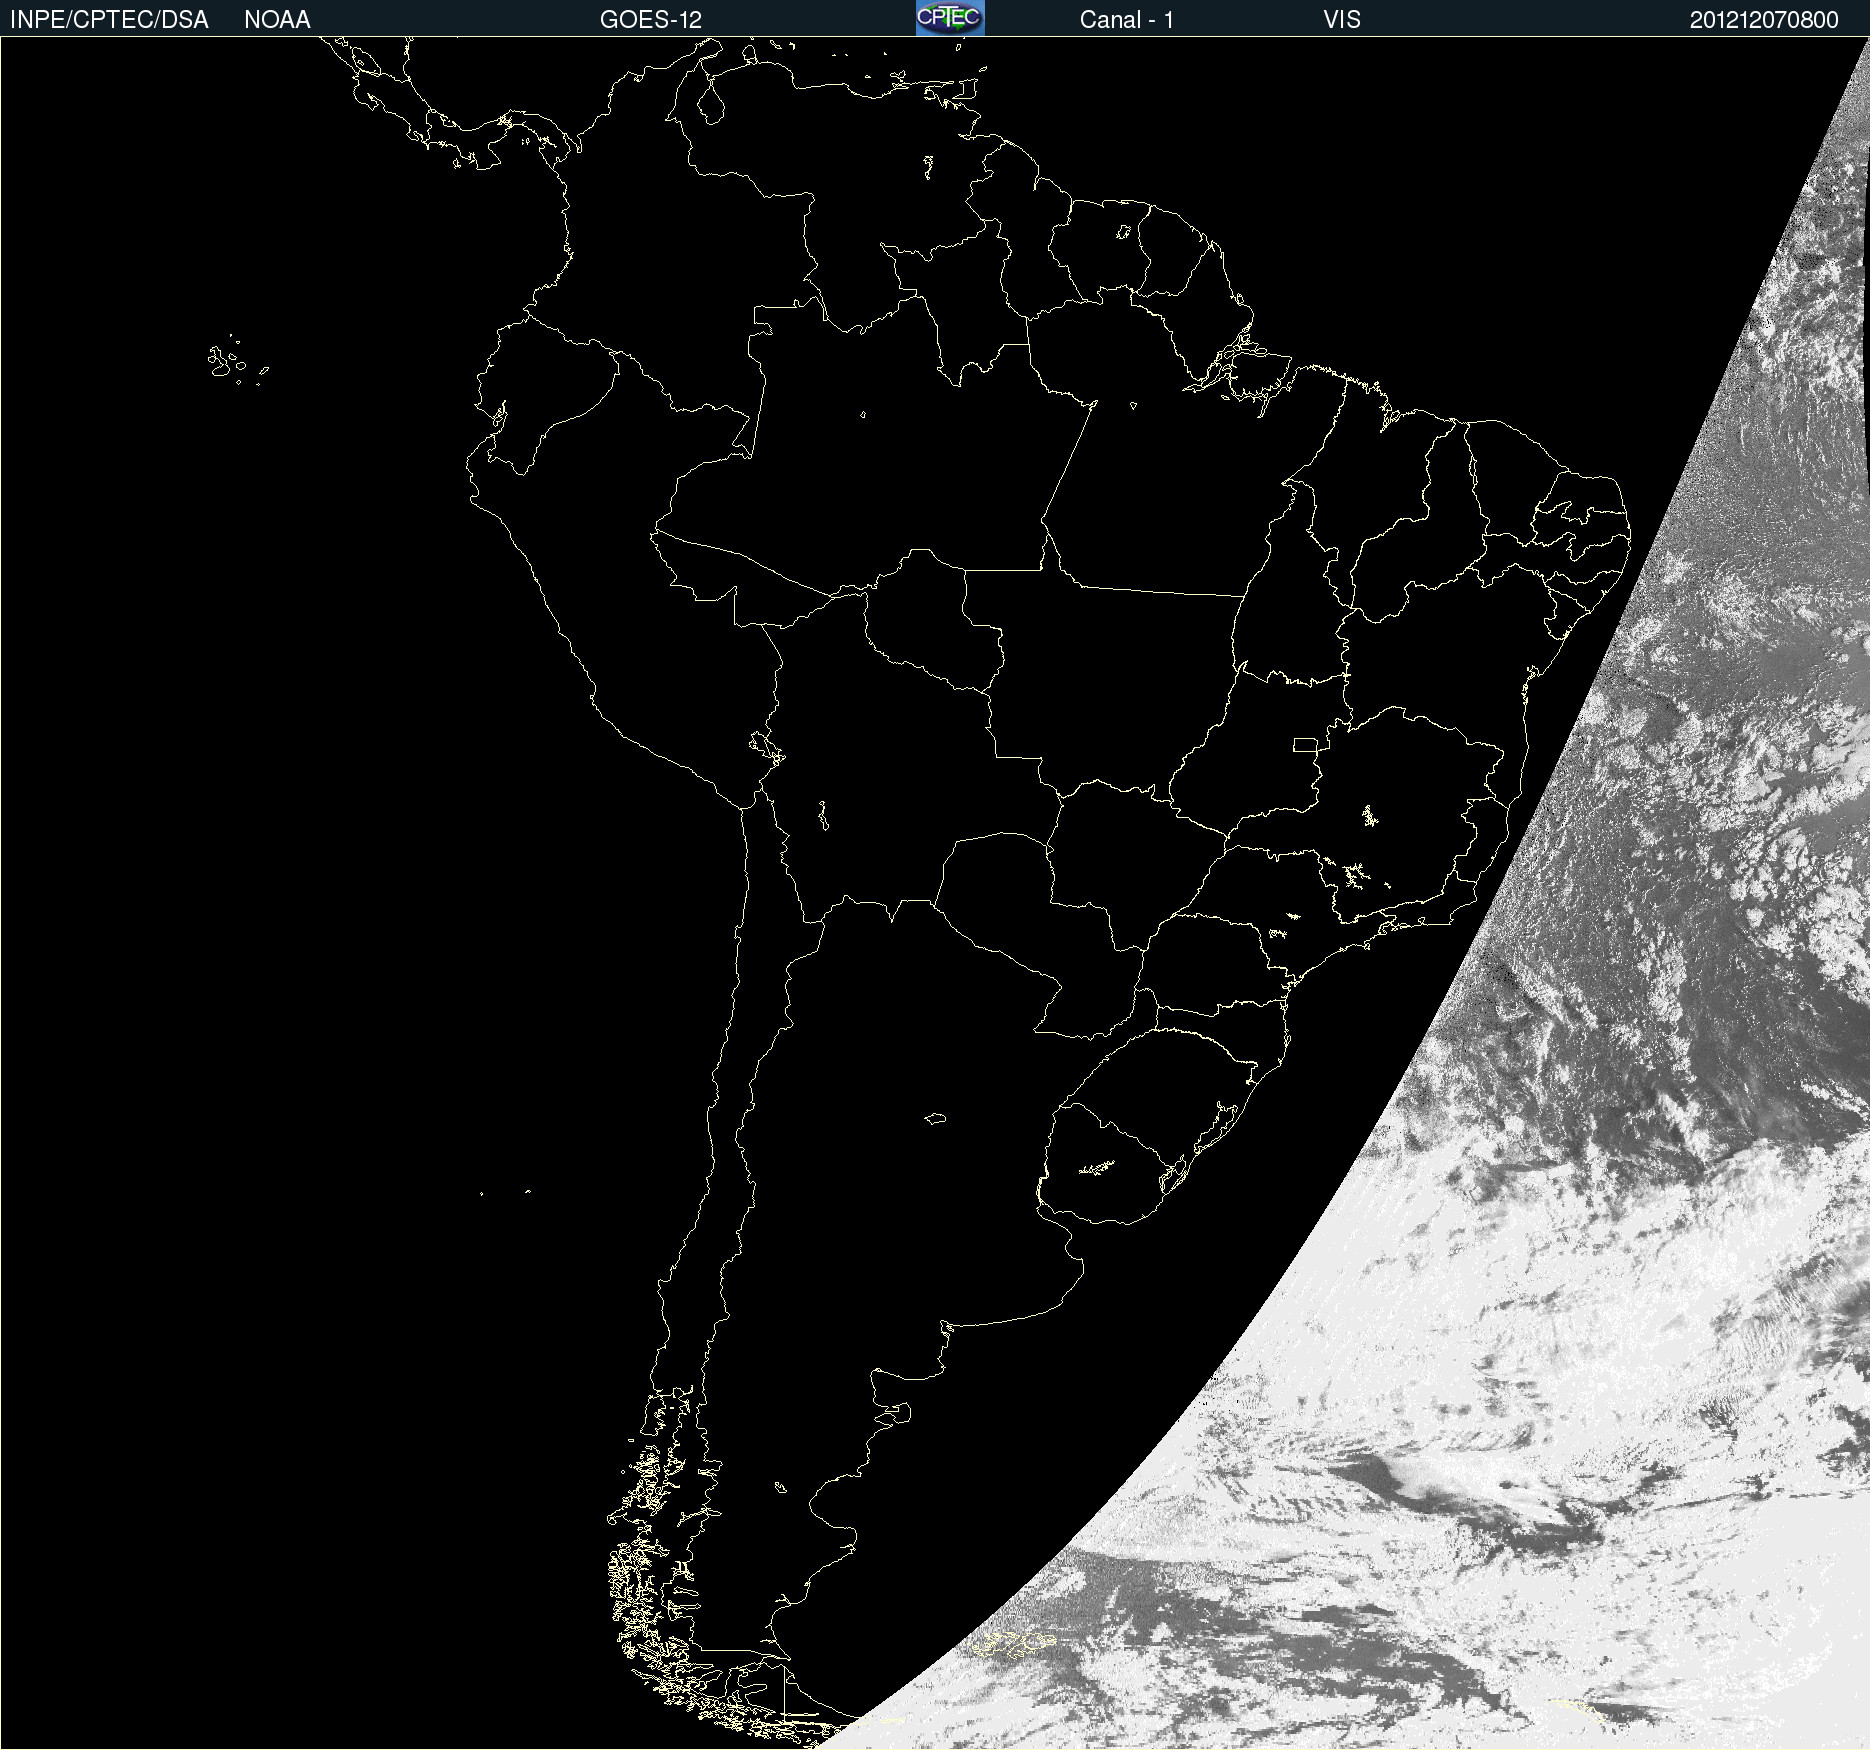Click the NOAA label in the header
The width and height of the screenshot is (1870, 1750).
coord(277,20)
